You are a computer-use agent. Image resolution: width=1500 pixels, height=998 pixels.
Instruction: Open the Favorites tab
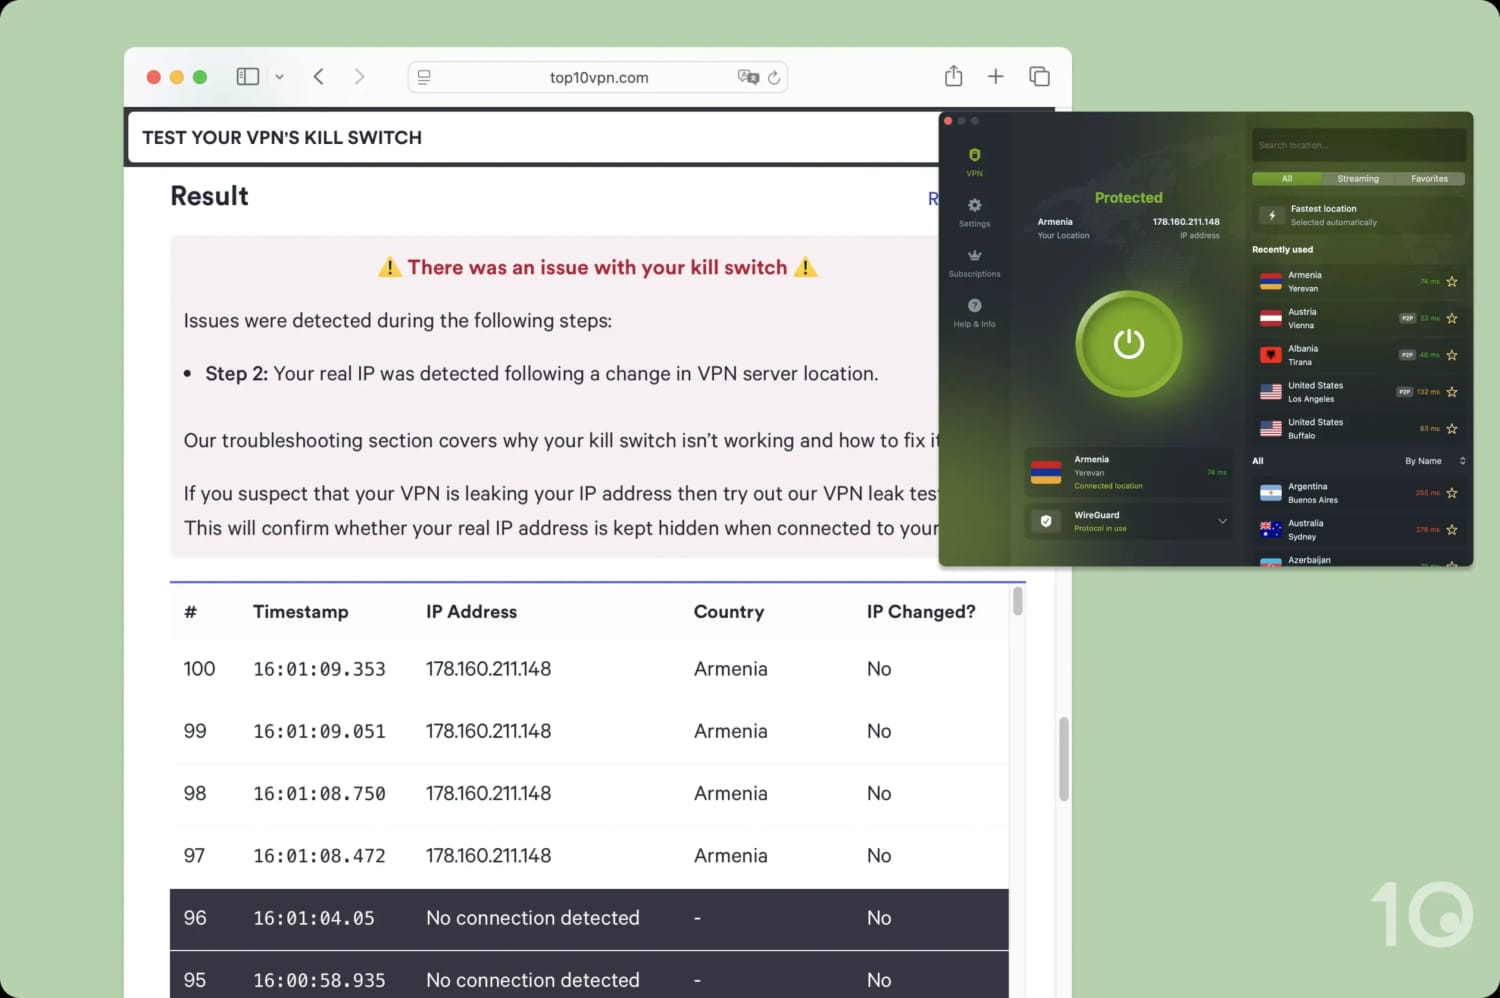(x=1429, y=178)
